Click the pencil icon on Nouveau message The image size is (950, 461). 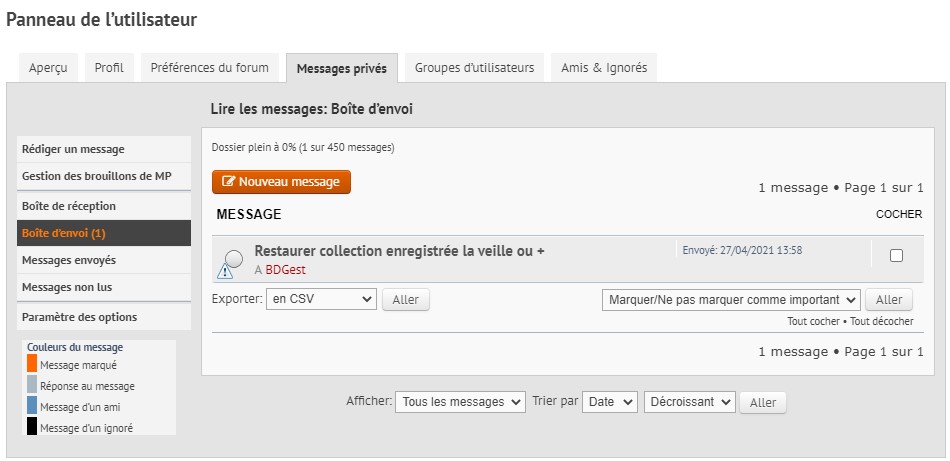click(229, 182)
